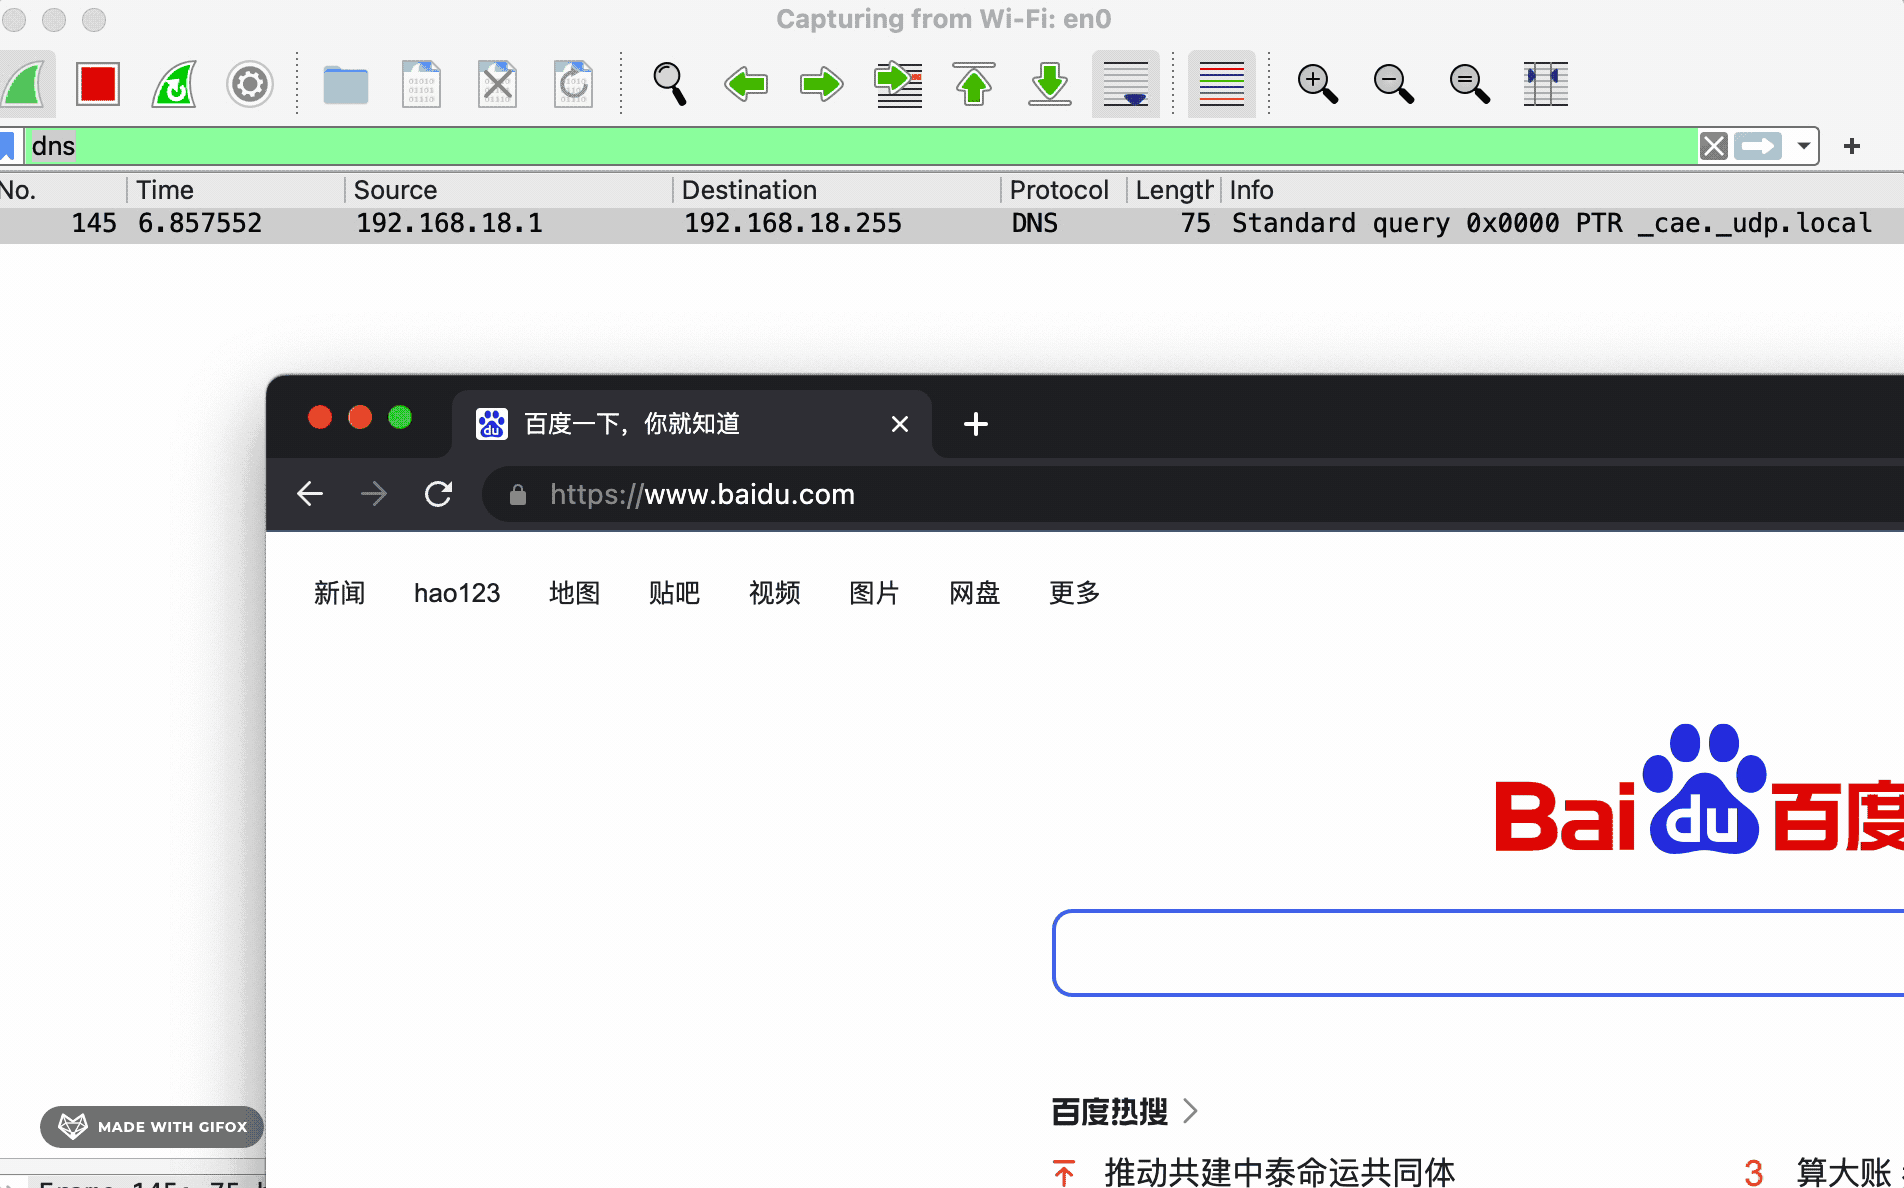Screen dimensions: 1904x1188
Task: Toggle auto-scroll during live capture
Action: click(x=1126, y=84)
